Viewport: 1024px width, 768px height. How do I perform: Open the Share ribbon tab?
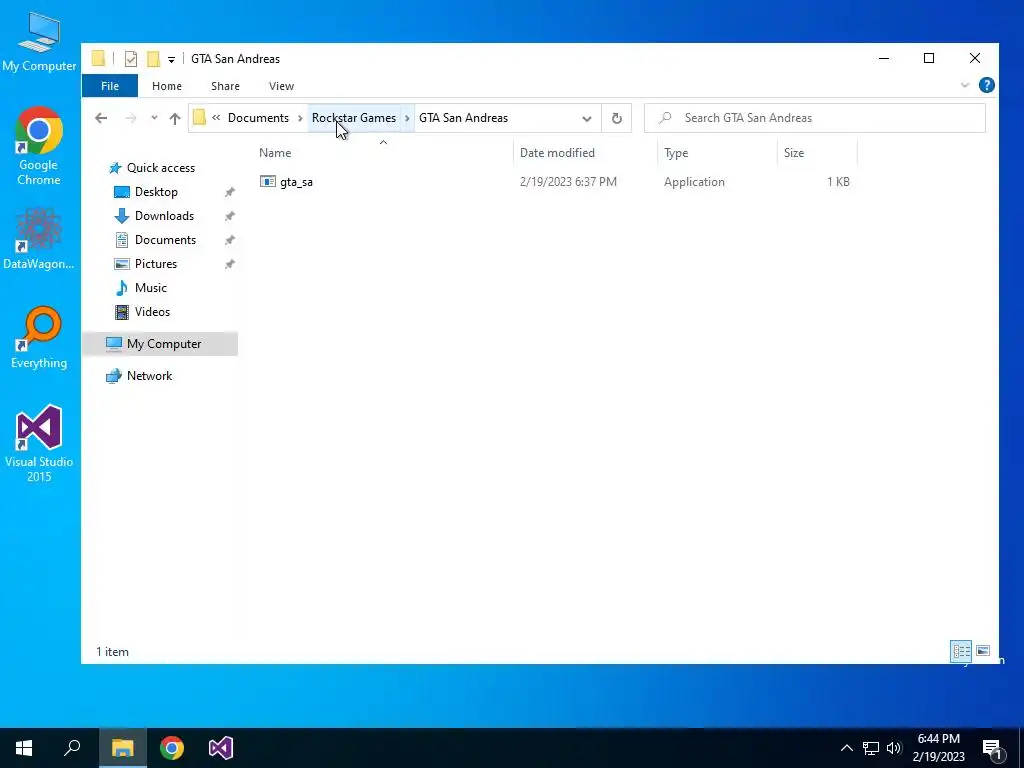pos(225,86)
